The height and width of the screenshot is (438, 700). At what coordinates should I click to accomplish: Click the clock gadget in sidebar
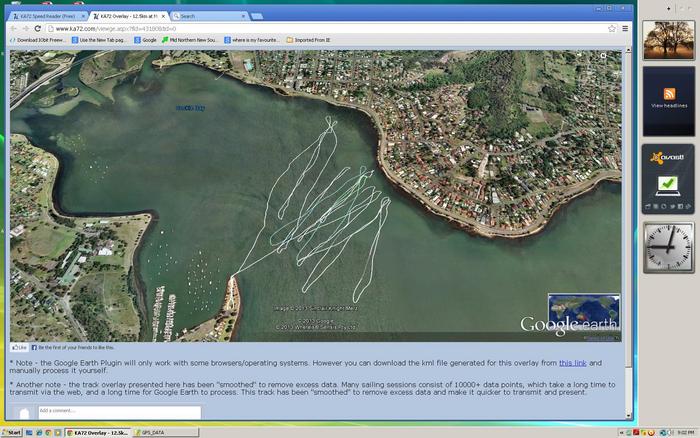[x=668, y=248]
